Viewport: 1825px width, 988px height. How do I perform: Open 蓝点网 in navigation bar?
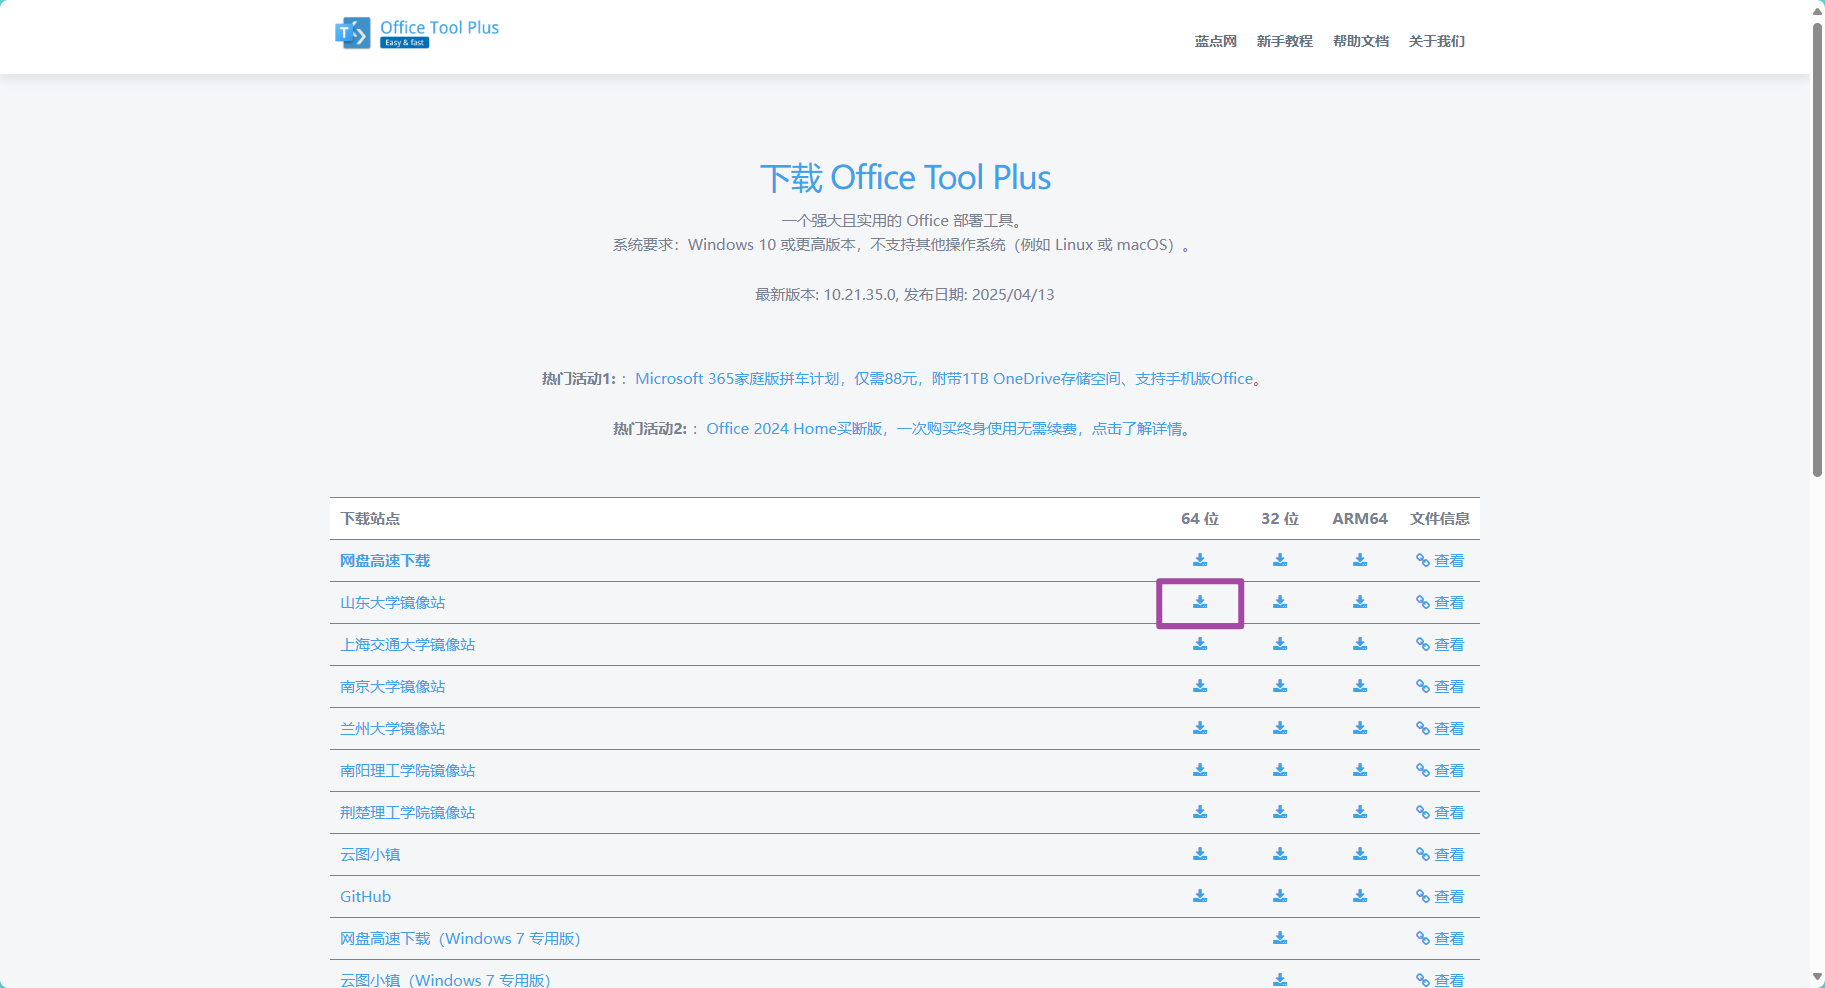coord(1216,41)
